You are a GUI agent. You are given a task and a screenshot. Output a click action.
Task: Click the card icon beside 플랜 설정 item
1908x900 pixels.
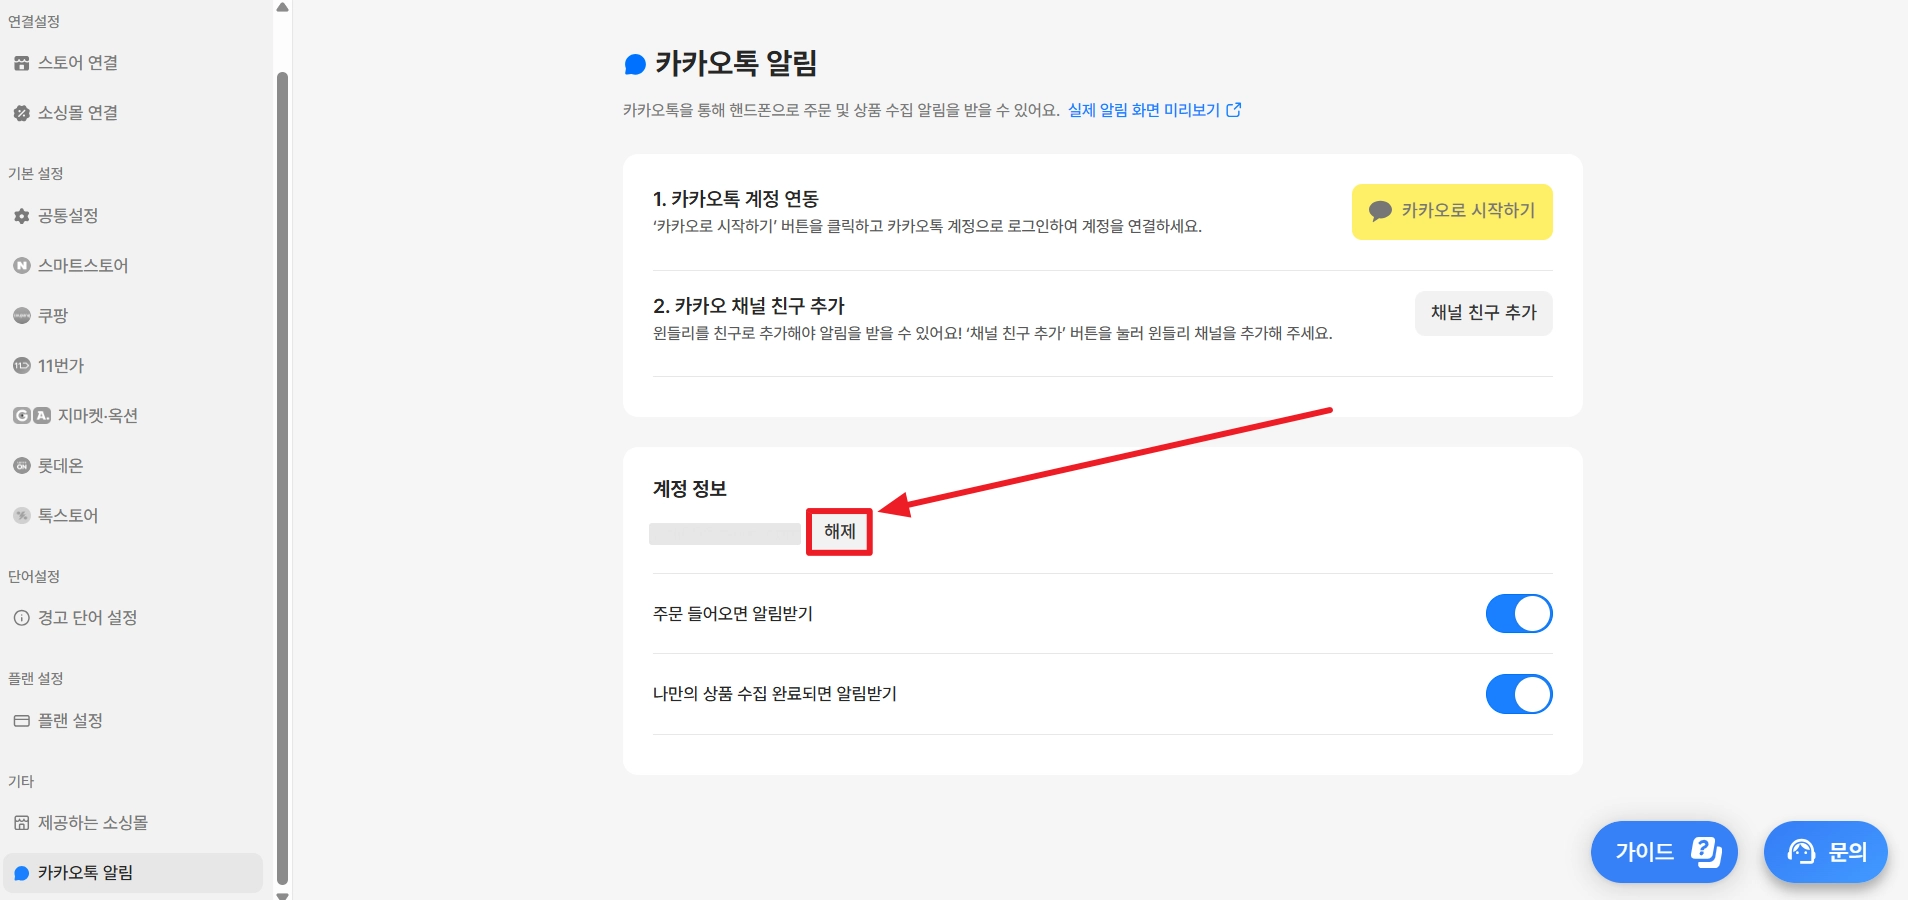[x=21, y=721]
